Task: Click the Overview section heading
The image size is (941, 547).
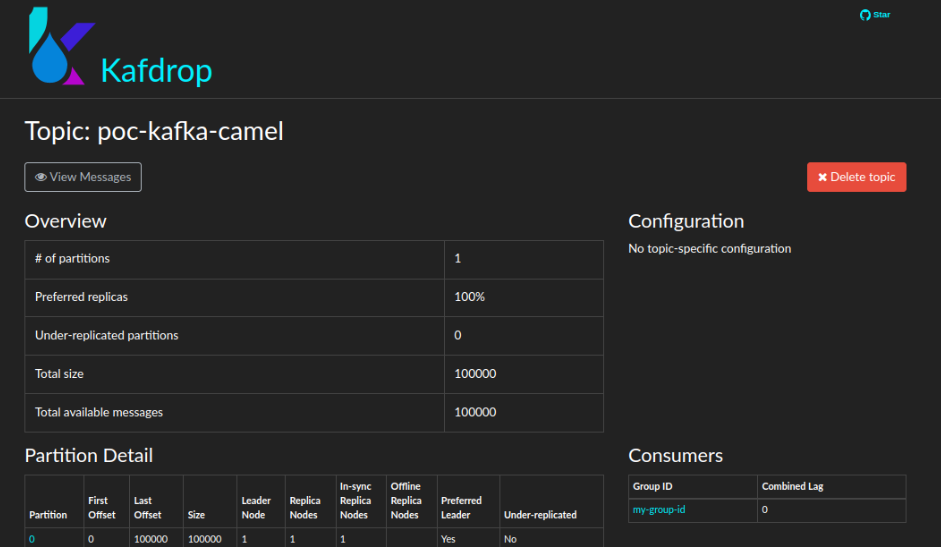Action: (65, 222)
